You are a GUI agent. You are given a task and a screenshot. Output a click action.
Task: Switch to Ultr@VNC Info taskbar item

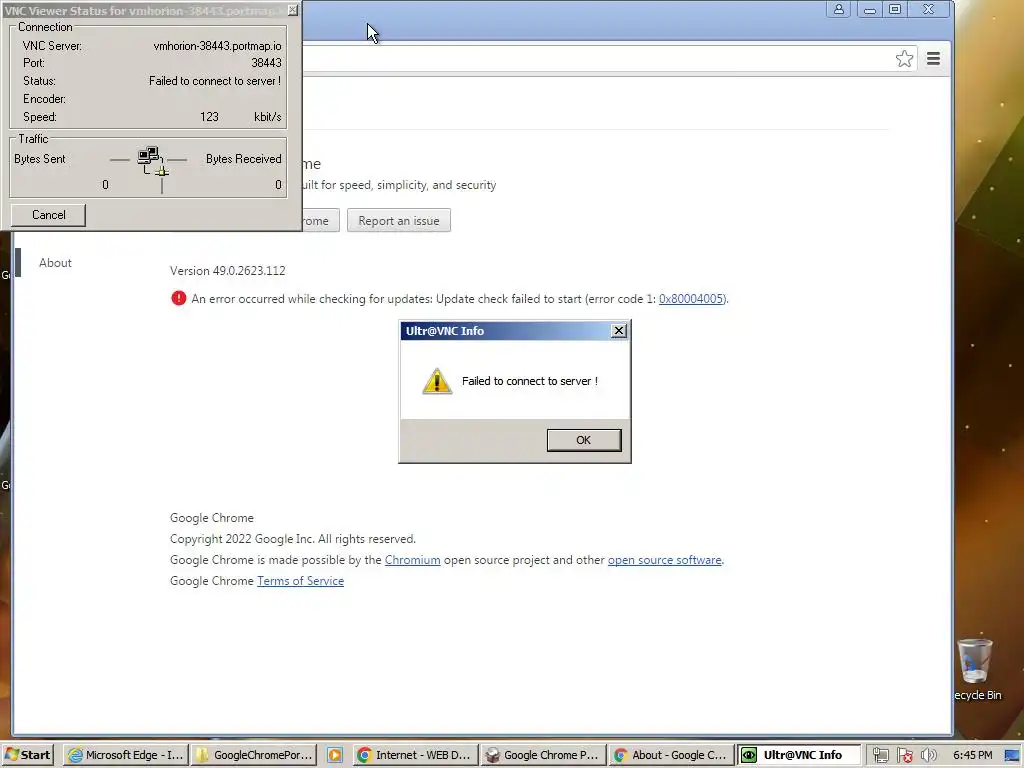[799, 755]
